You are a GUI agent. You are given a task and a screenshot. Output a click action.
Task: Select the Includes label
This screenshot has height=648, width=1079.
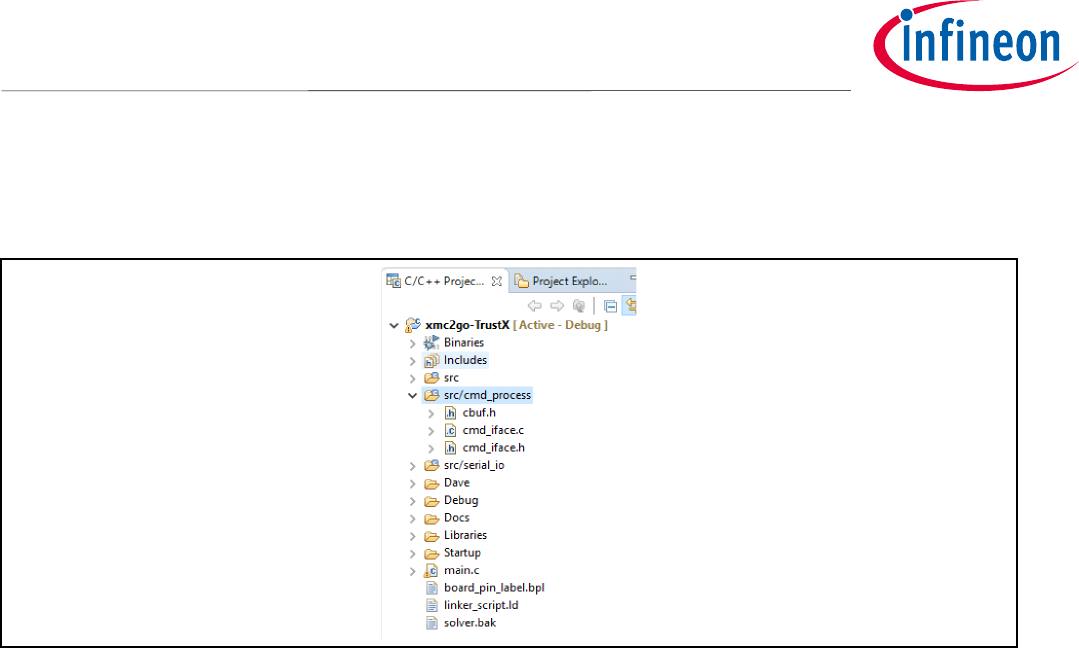coord(465,360)
